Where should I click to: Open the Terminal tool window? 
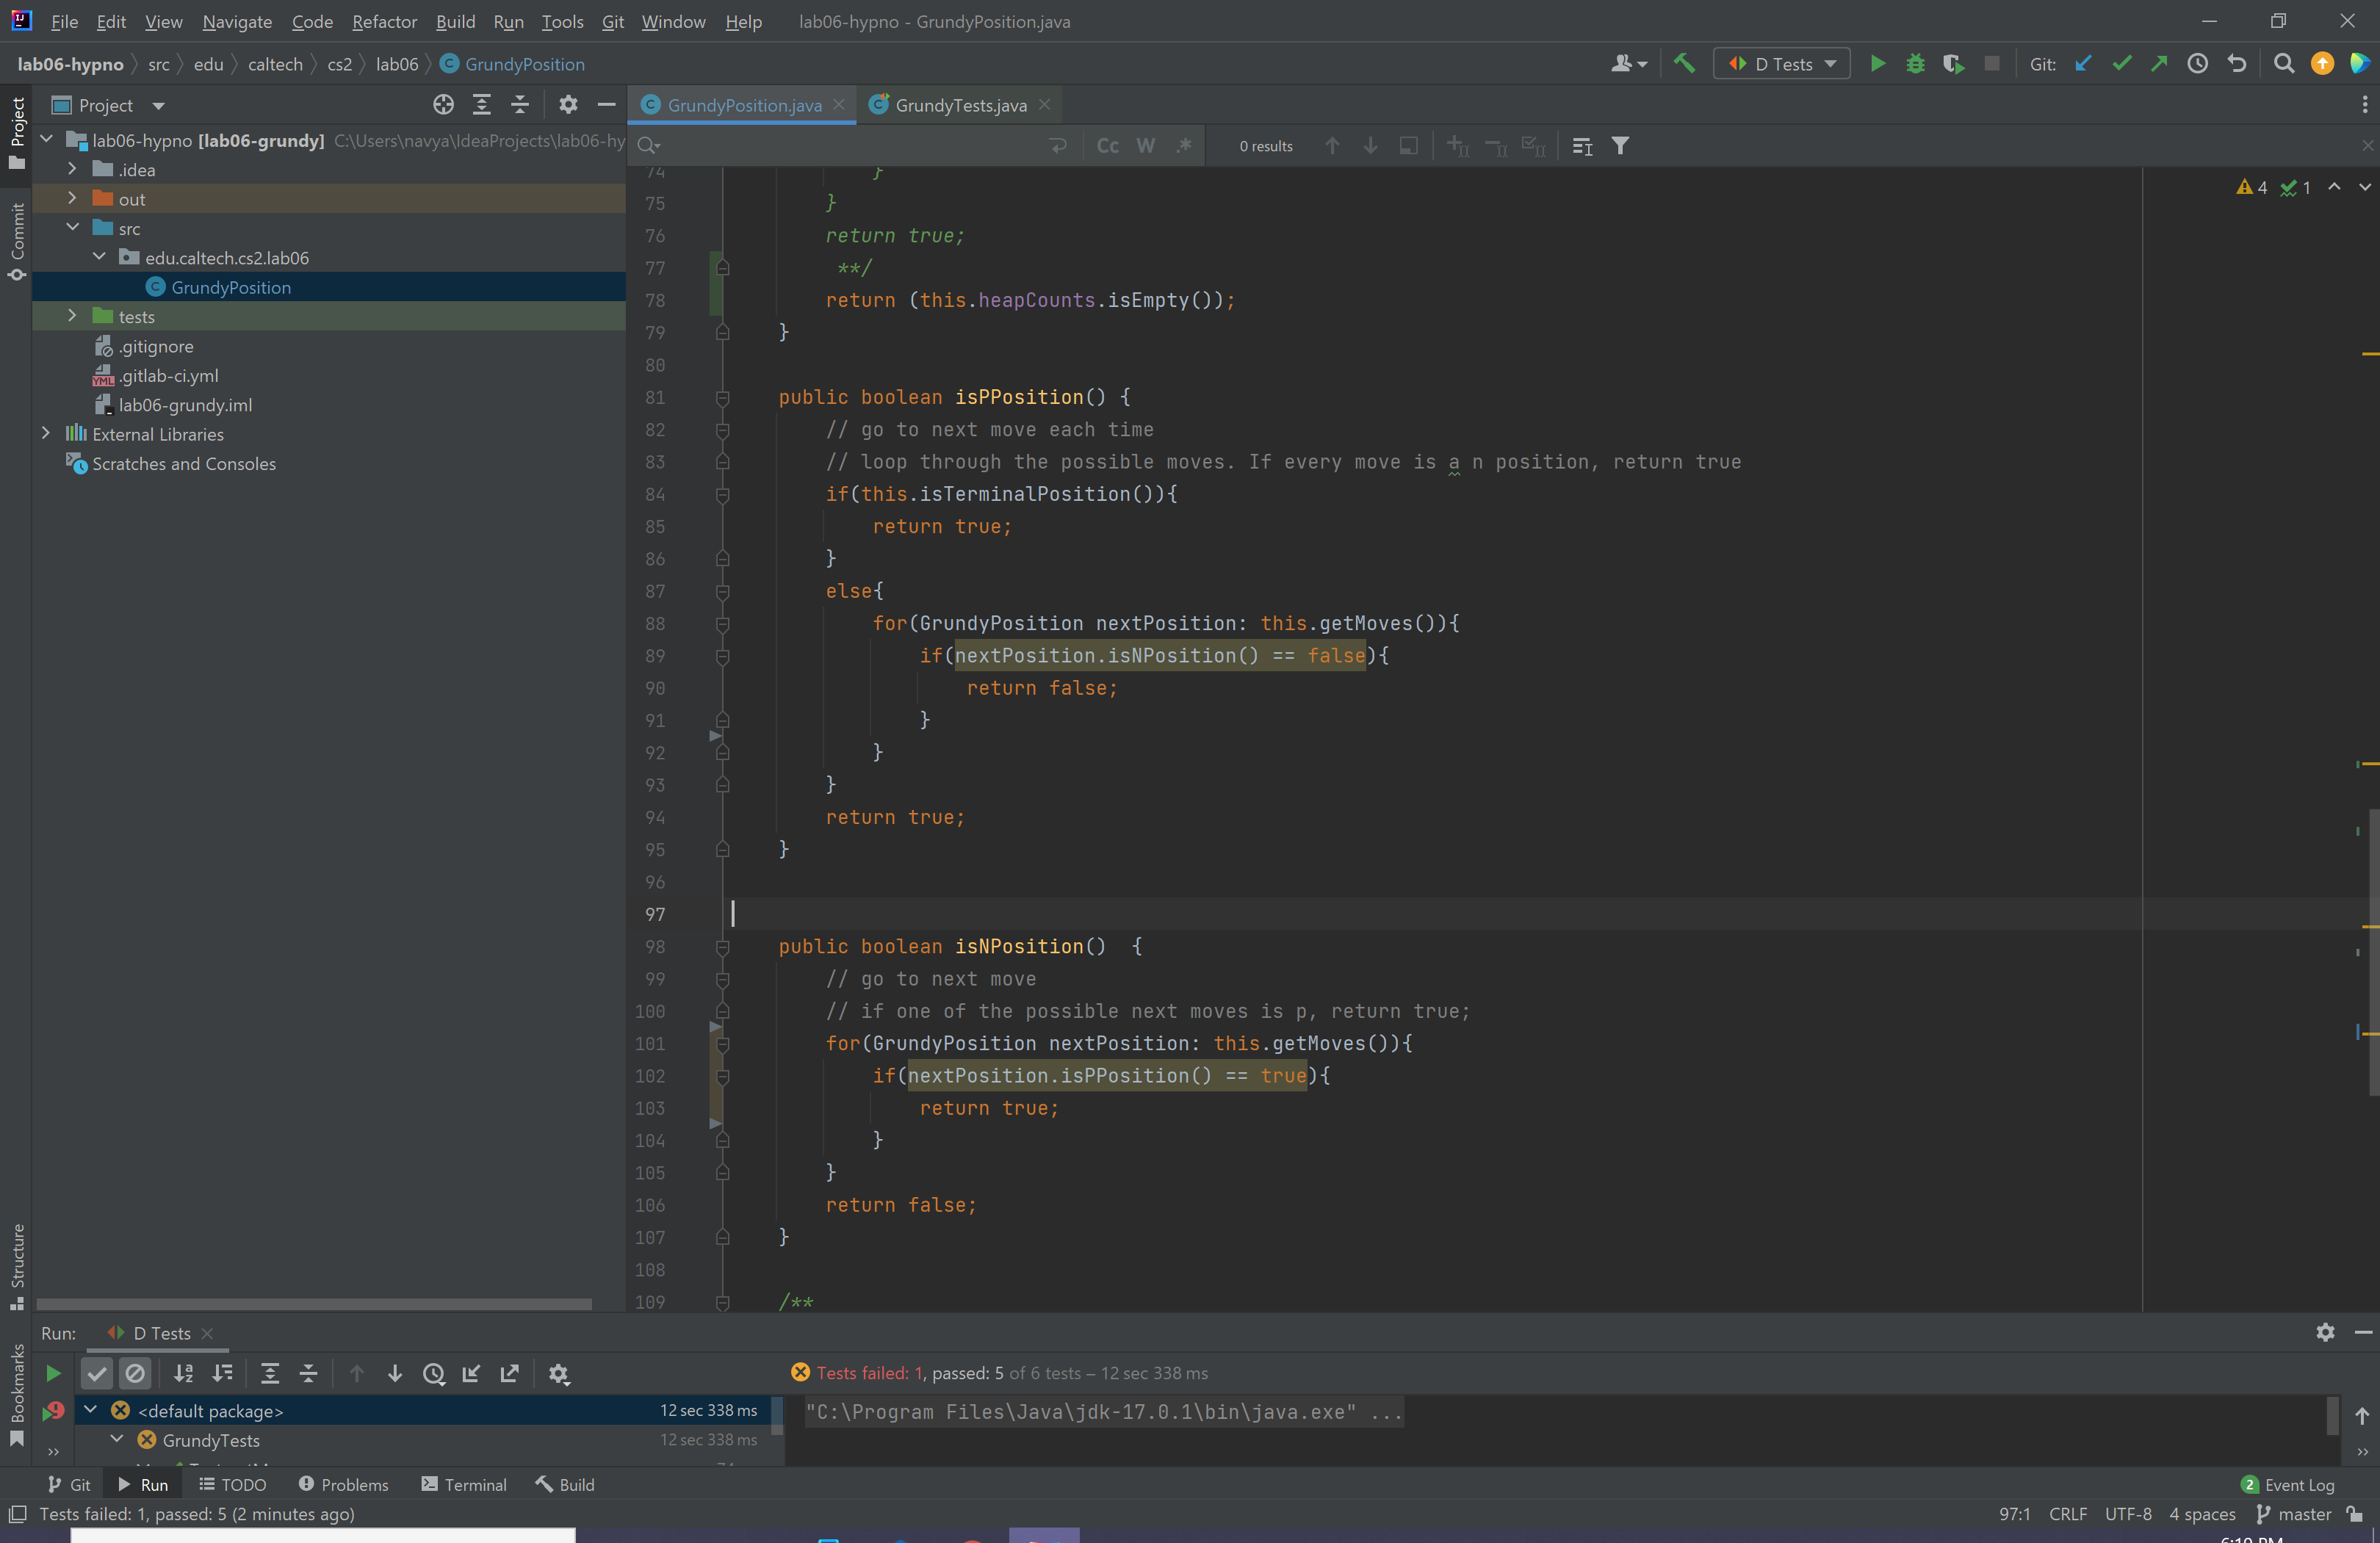click(x=464, y=1484)
